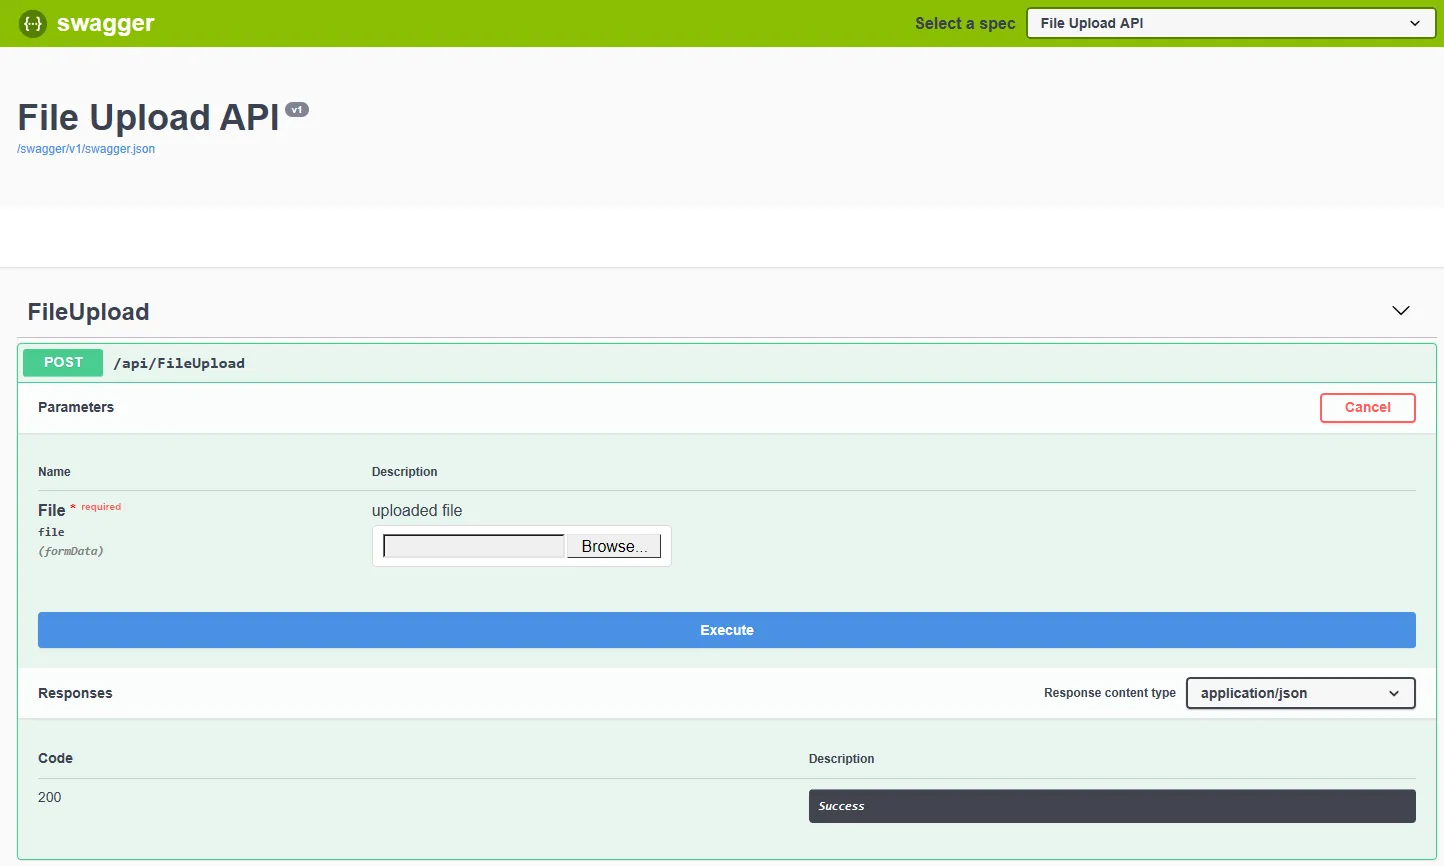
Task: Change the Response content type dropdown
Action: click(x=1300, y=693)
